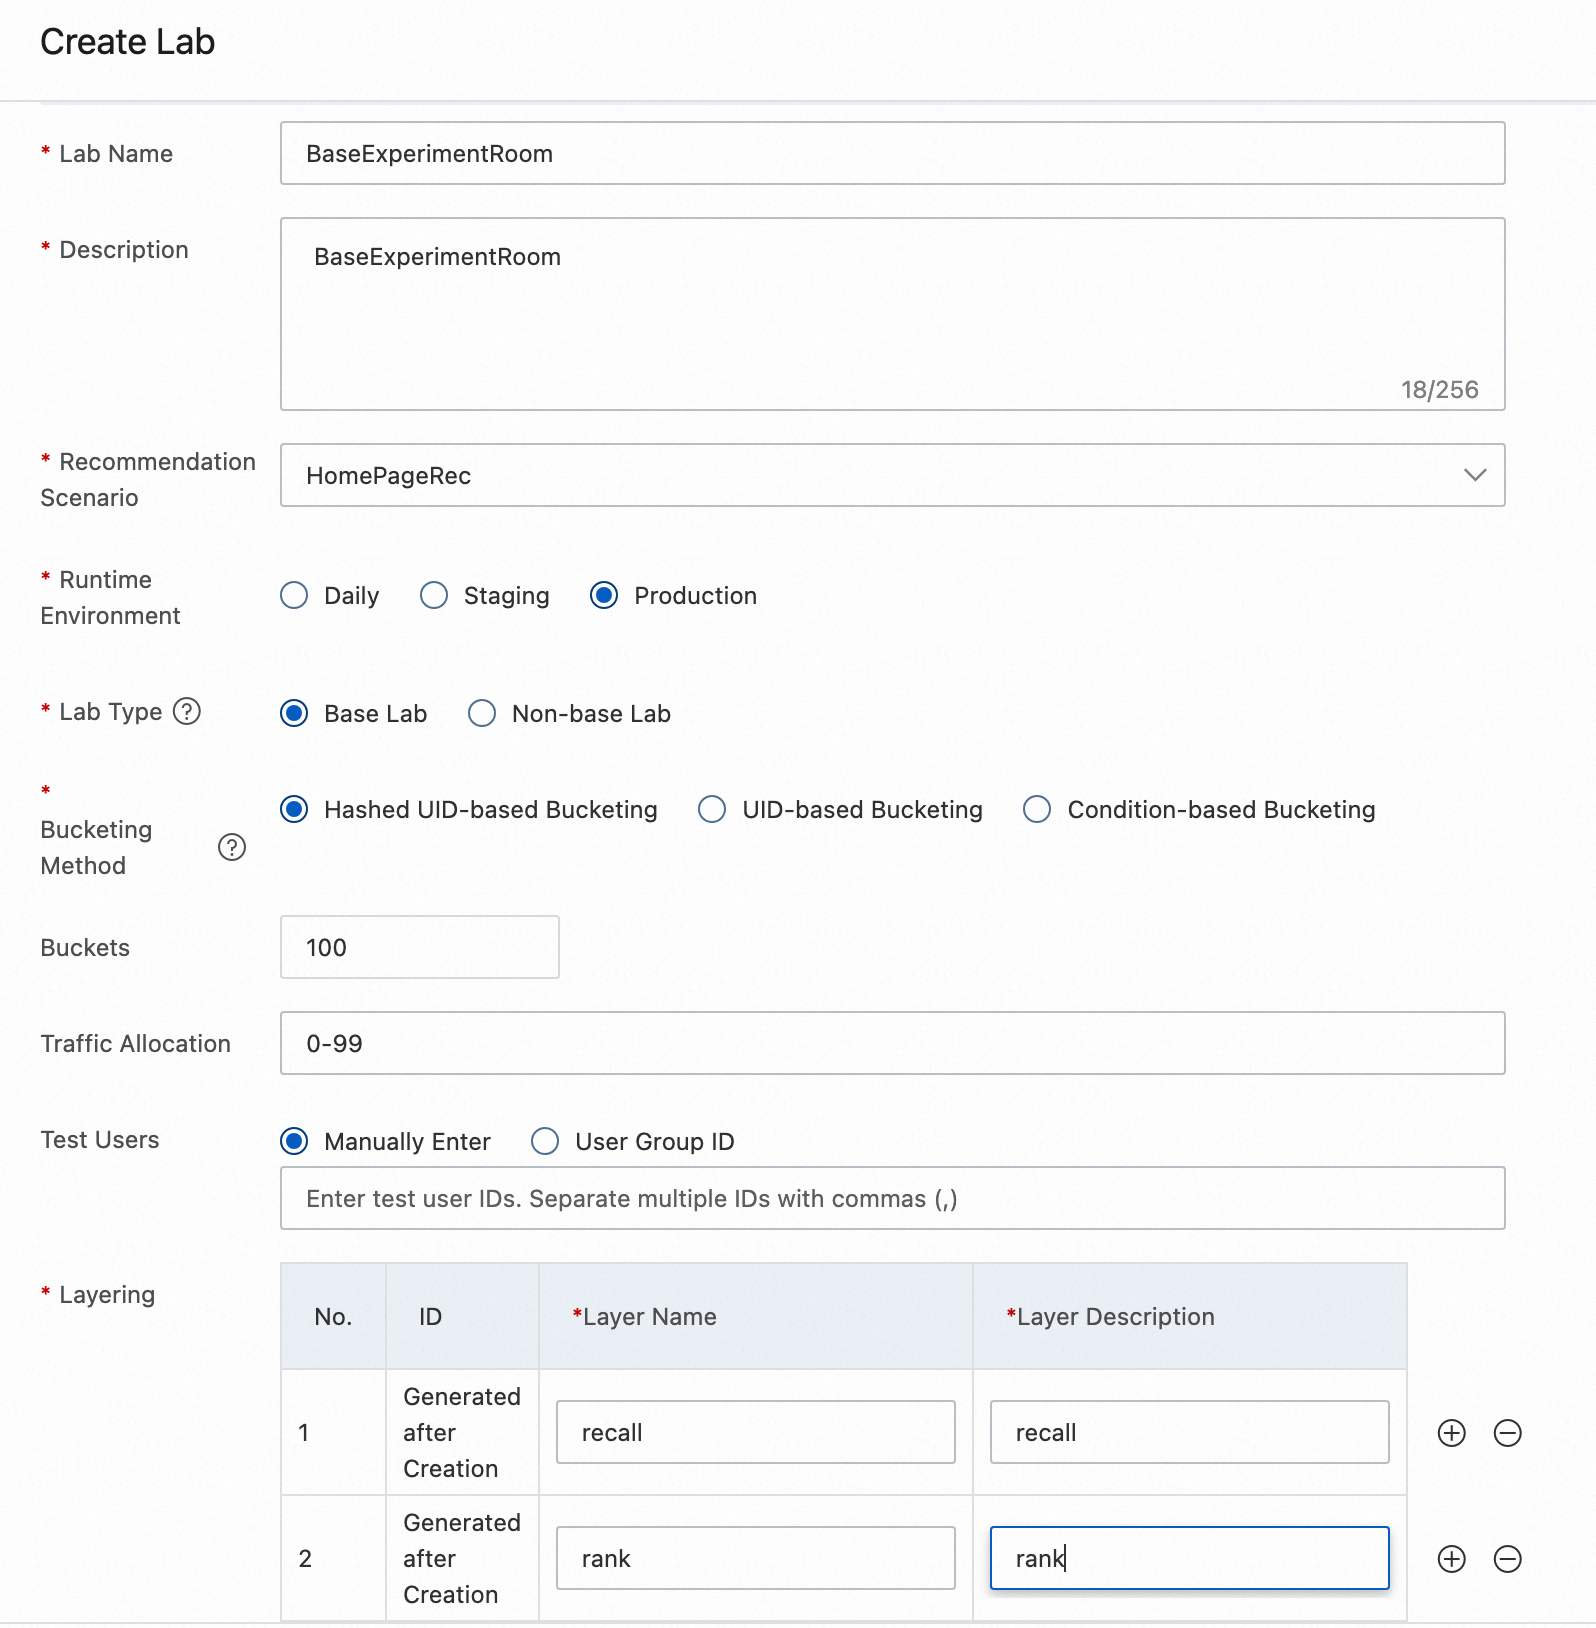1596x1628 pixels.
Task: Choose Condition-based Bucketing option
Action: [x=1037, y=810]
